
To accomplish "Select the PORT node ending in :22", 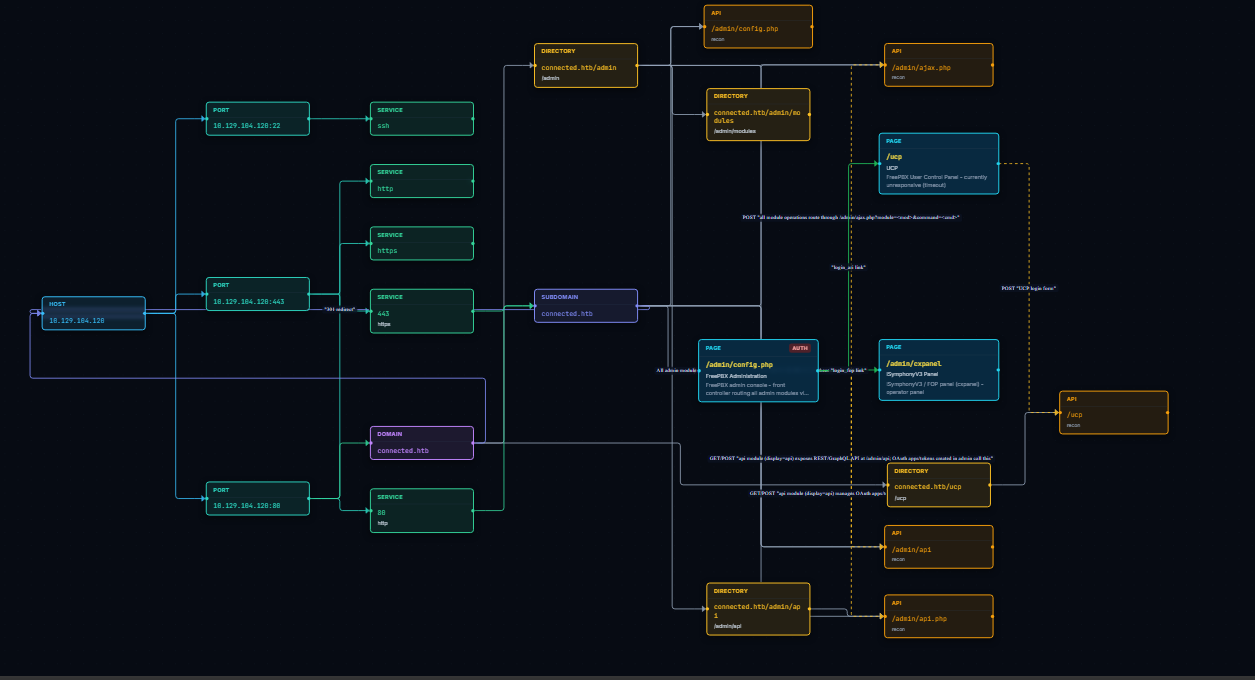I will (258, 118).
